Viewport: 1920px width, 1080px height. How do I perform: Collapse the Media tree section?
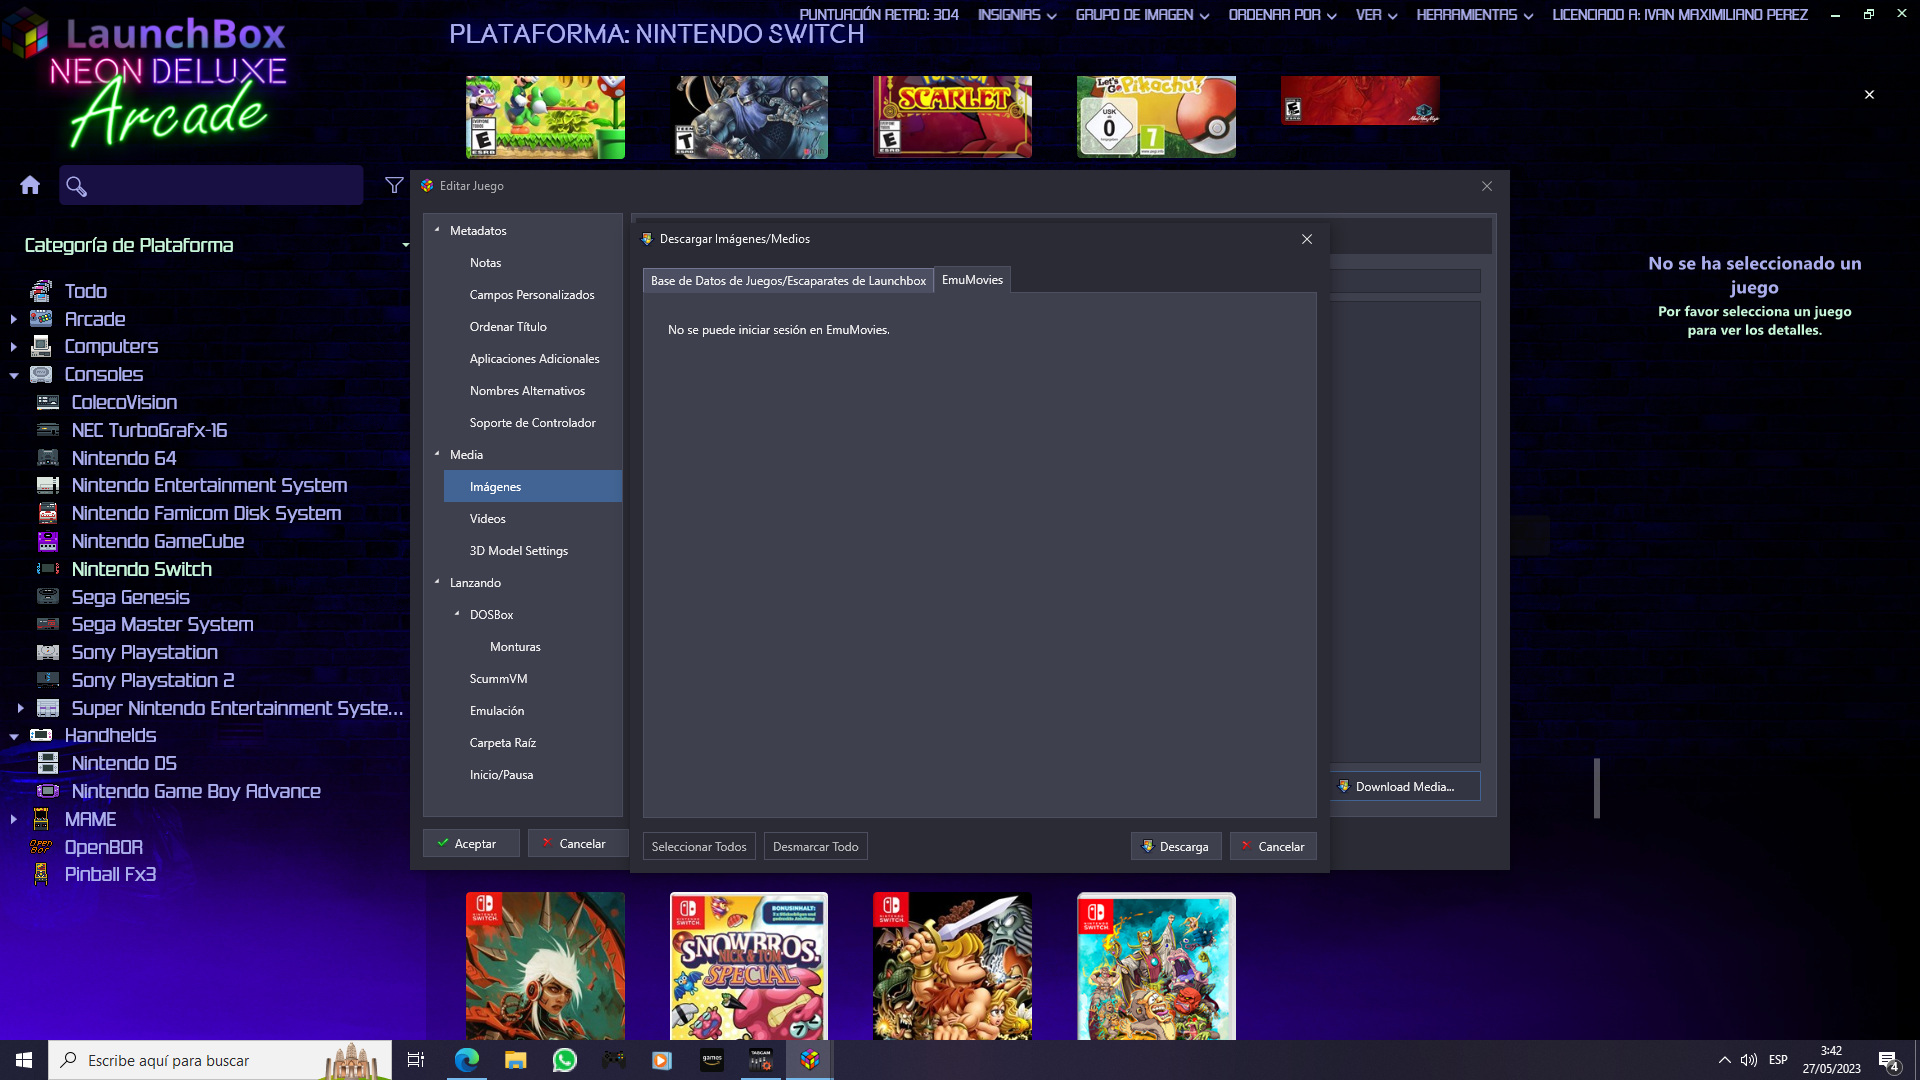(x=437, y=454)
